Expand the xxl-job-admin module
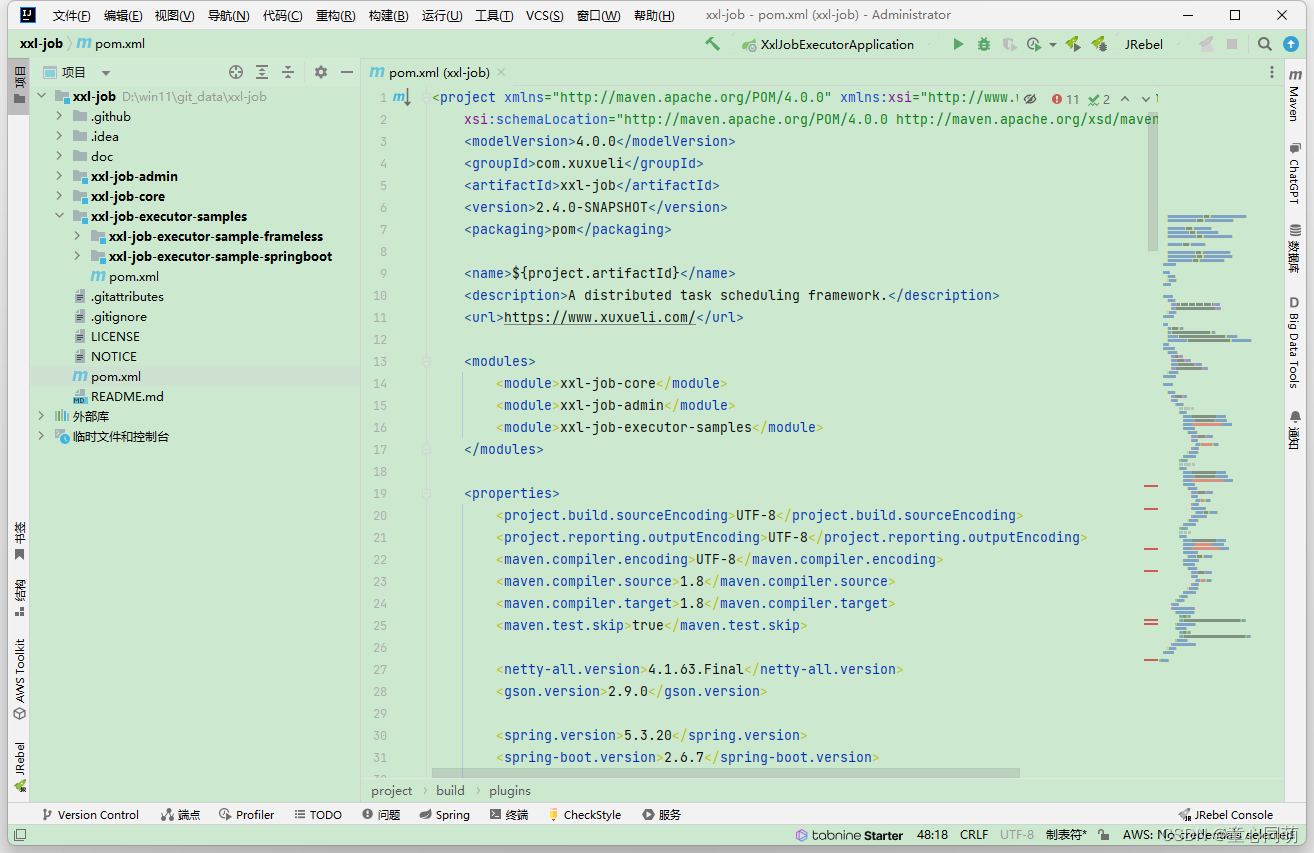 pos(60,176)
